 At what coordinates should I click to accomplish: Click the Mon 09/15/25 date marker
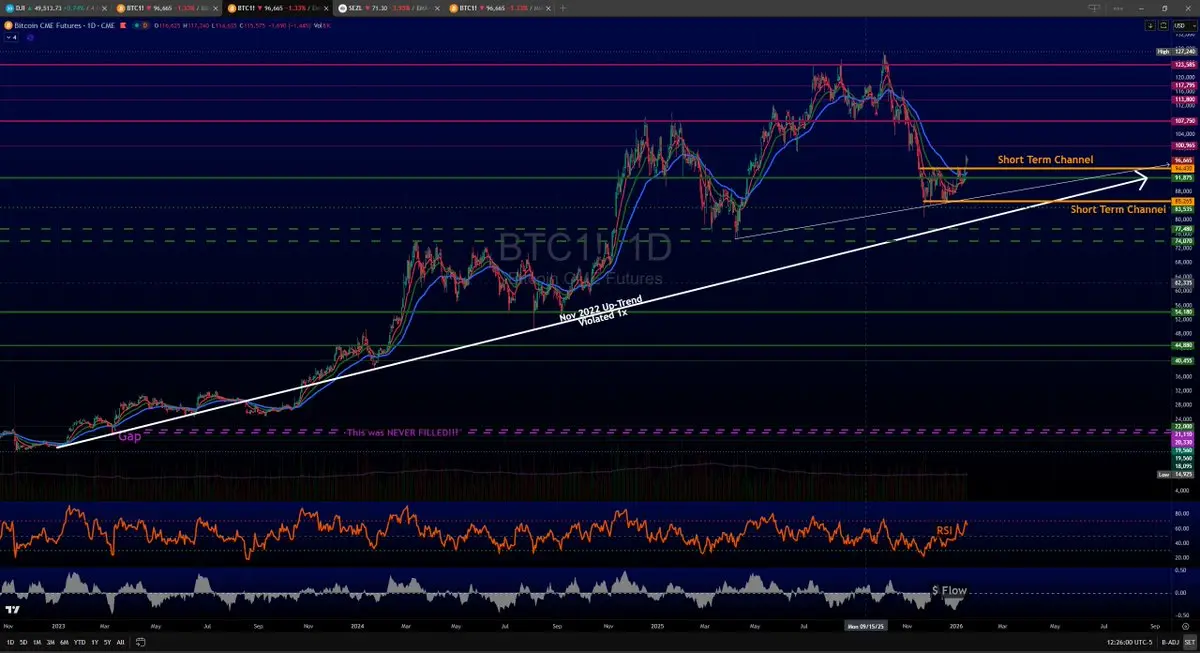coord(864,624)
